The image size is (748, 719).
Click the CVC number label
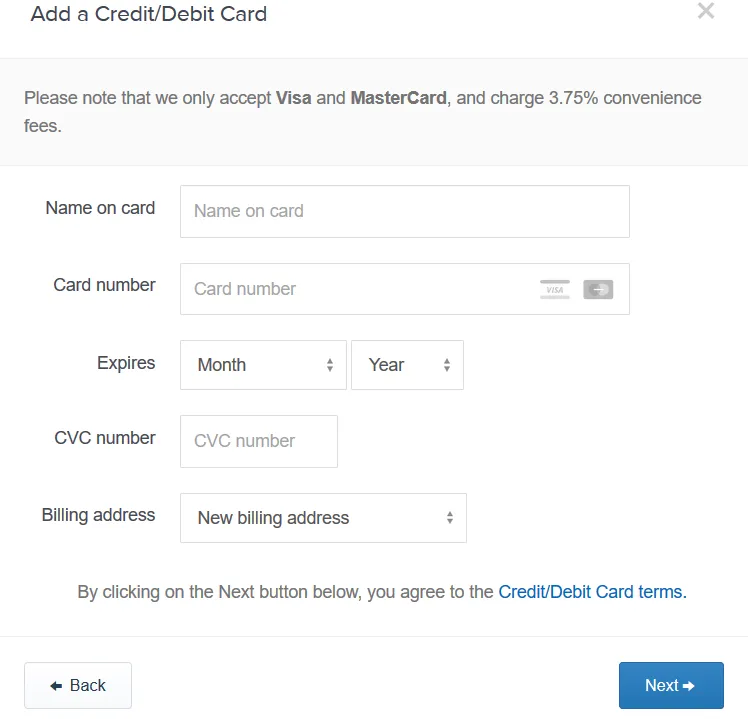coord(105,438)
